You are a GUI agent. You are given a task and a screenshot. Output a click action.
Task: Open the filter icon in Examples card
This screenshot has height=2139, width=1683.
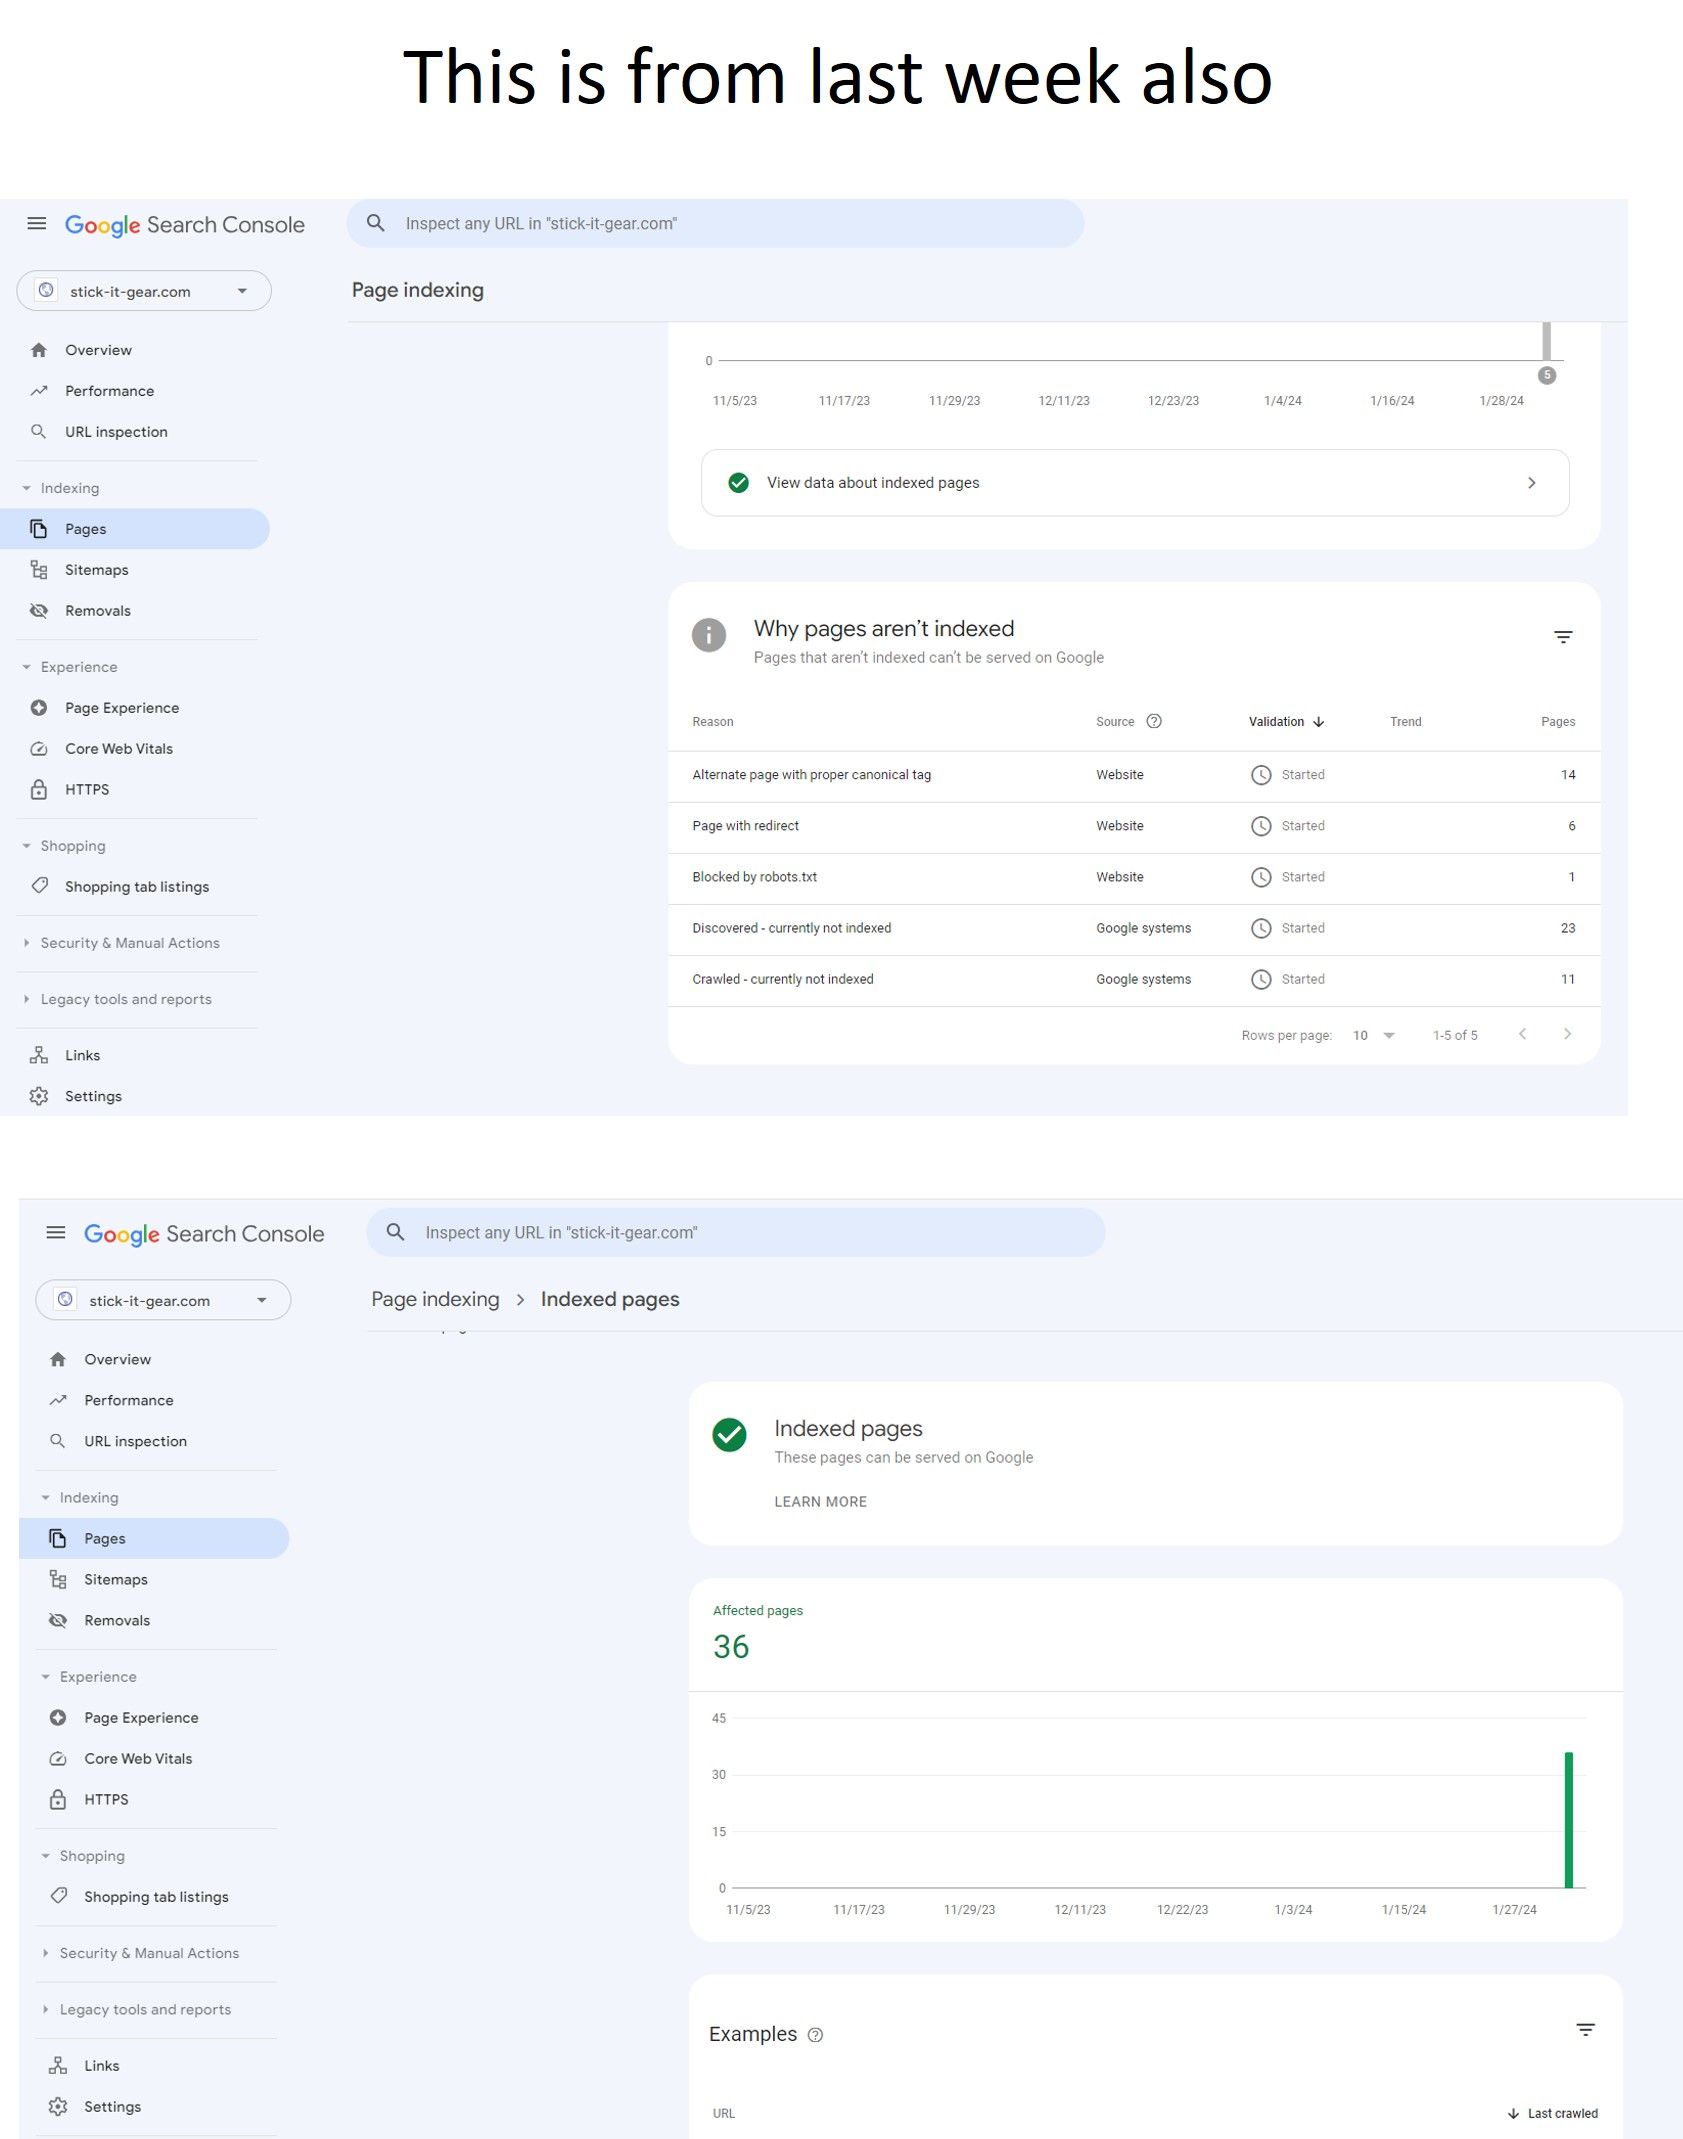click(1585, 2029)
